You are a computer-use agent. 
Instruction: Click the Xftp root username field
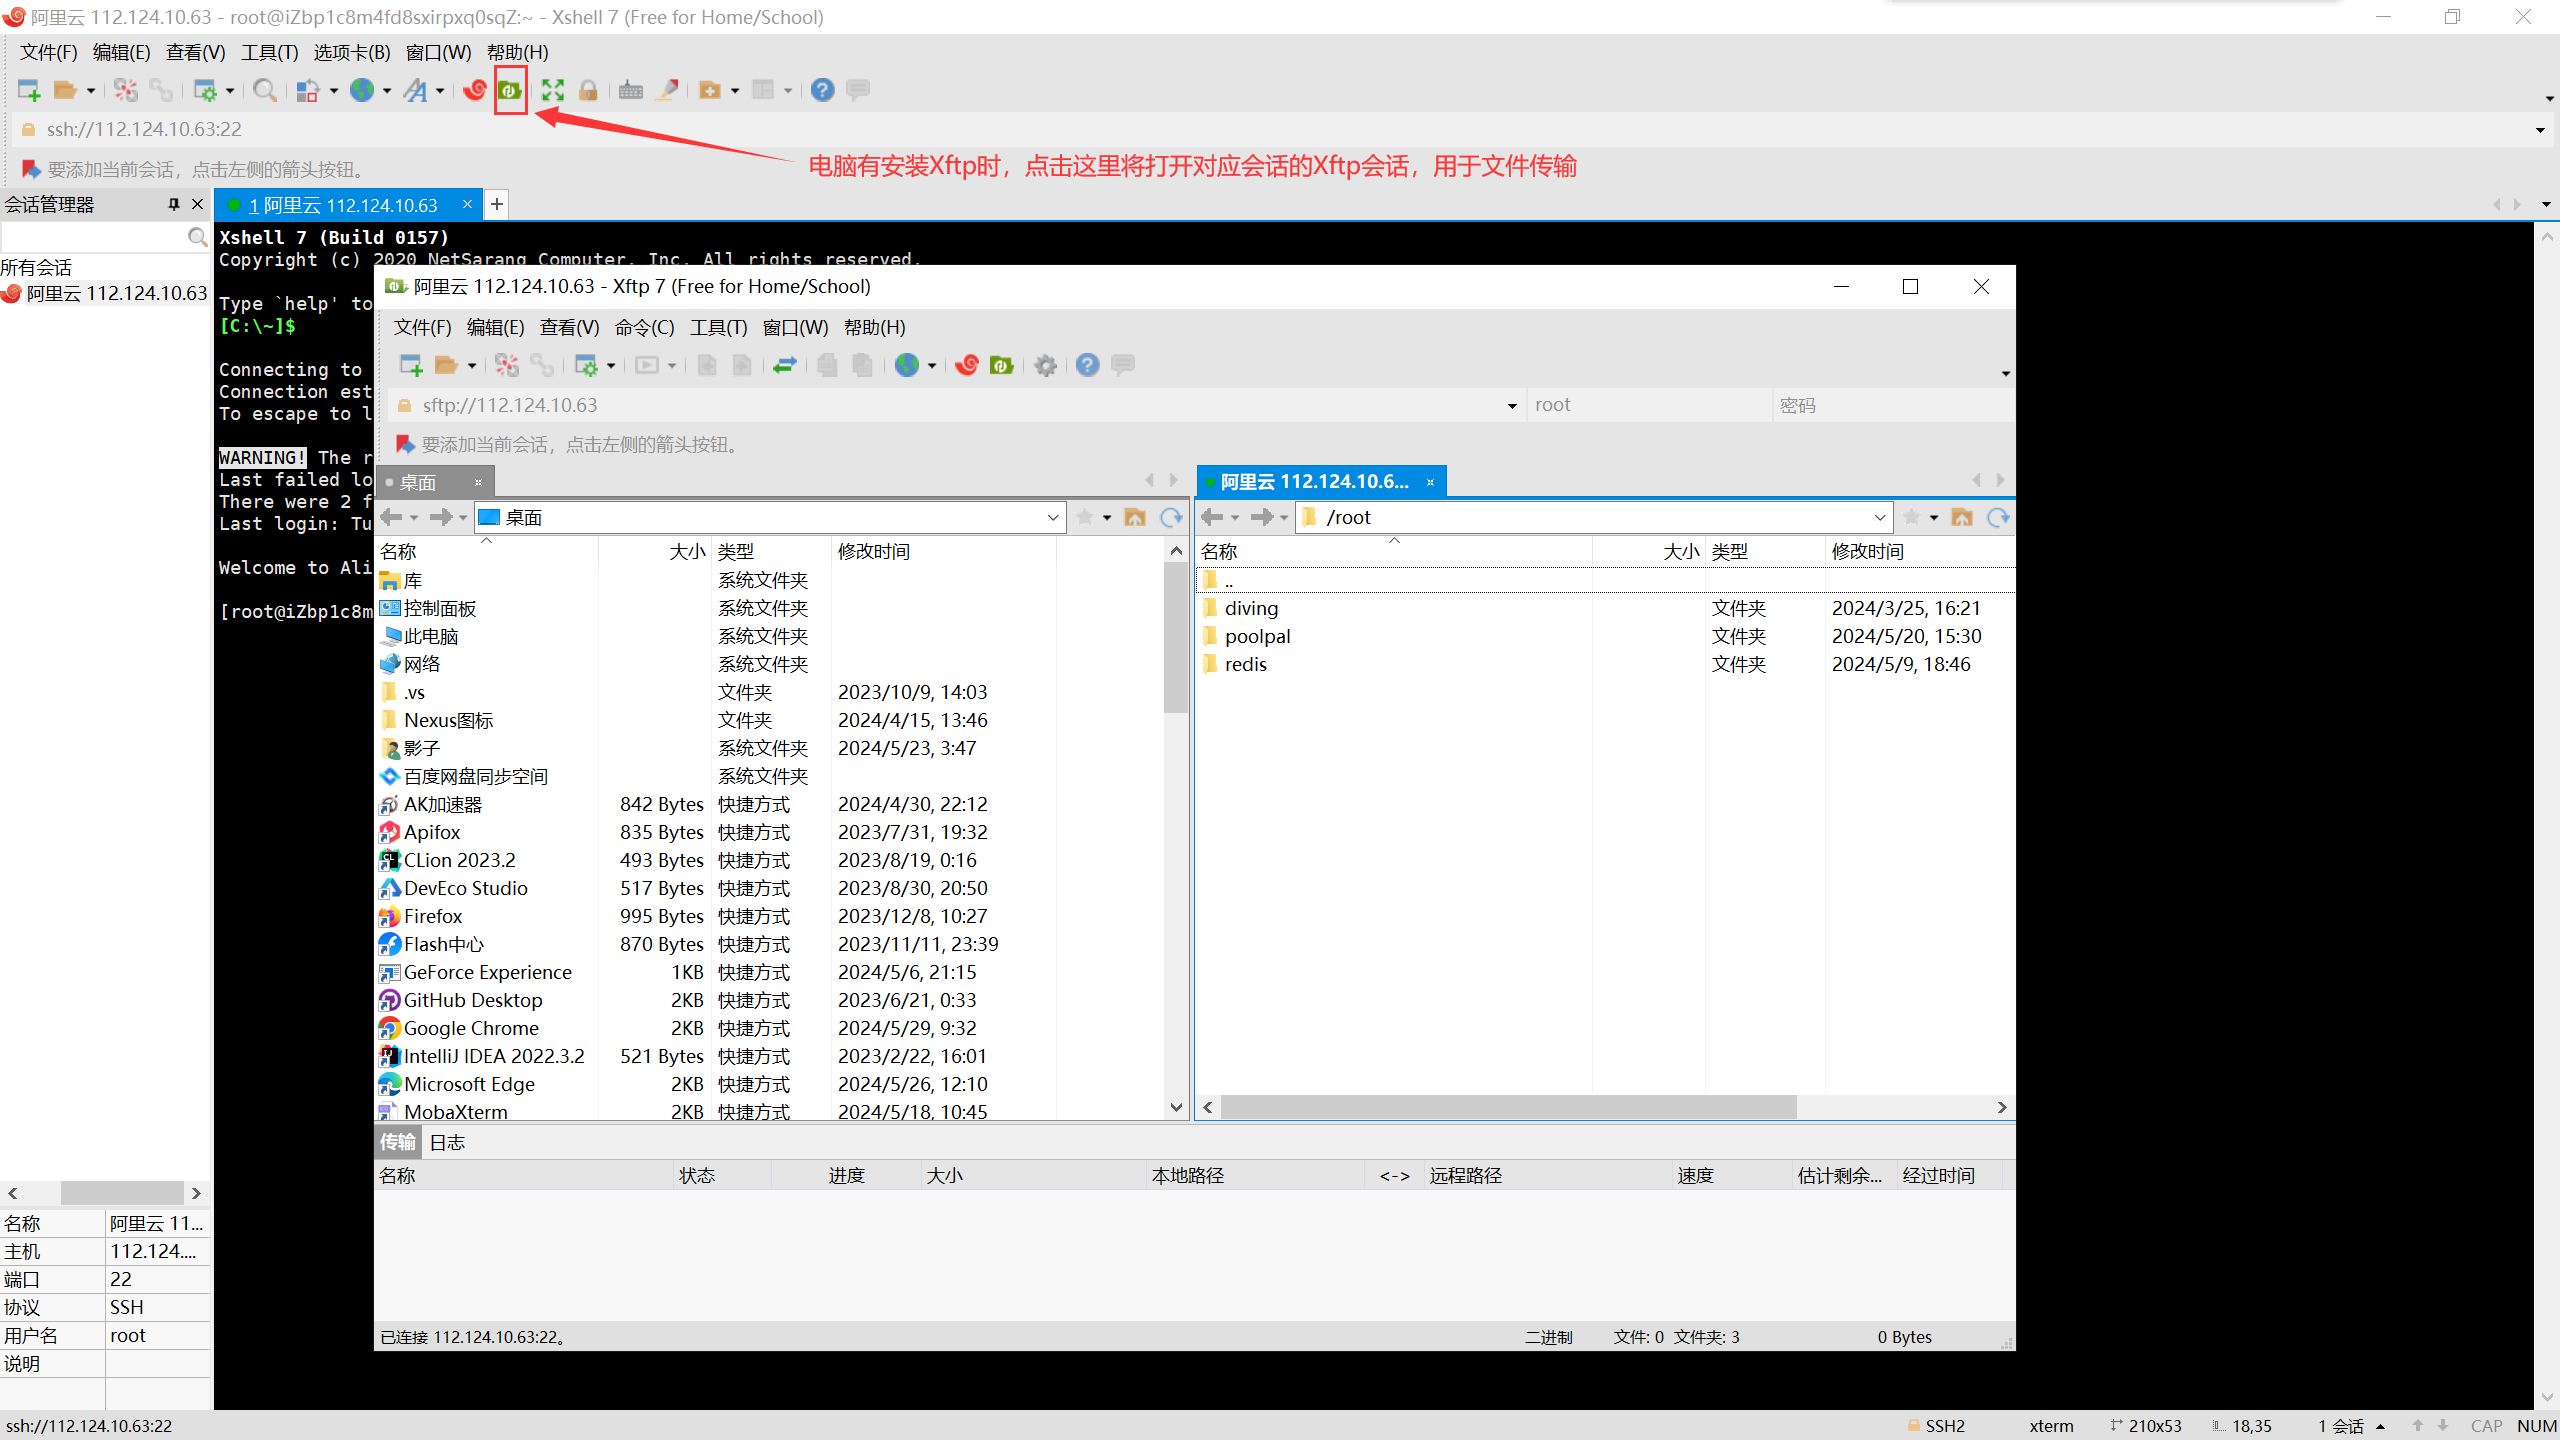coord(1648,406)
